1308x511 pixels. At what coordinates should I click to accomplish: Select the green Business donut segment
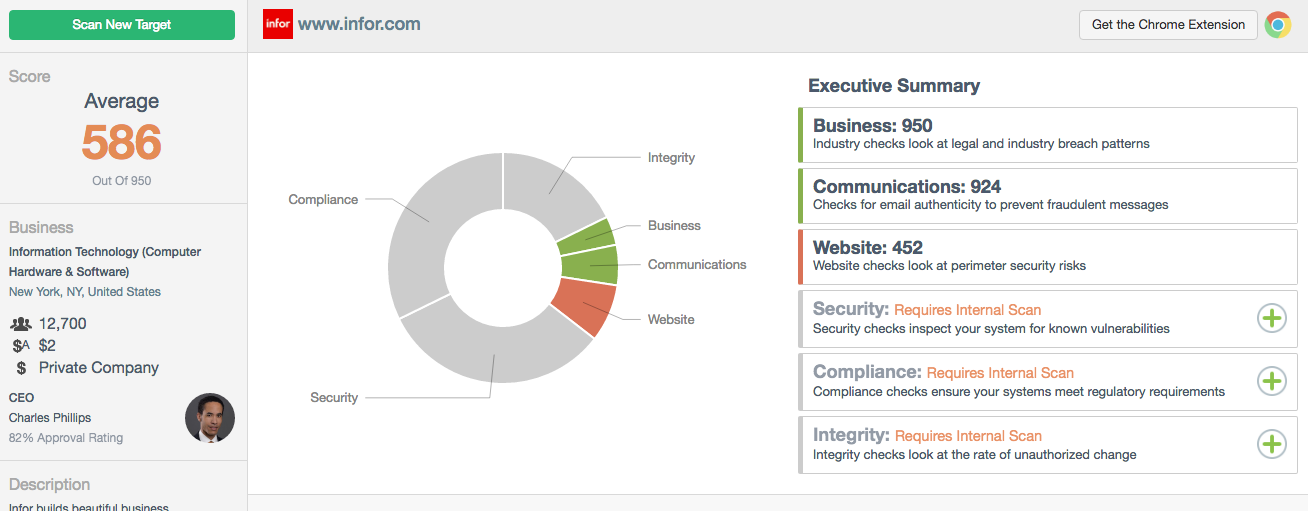tap(587, 236)
